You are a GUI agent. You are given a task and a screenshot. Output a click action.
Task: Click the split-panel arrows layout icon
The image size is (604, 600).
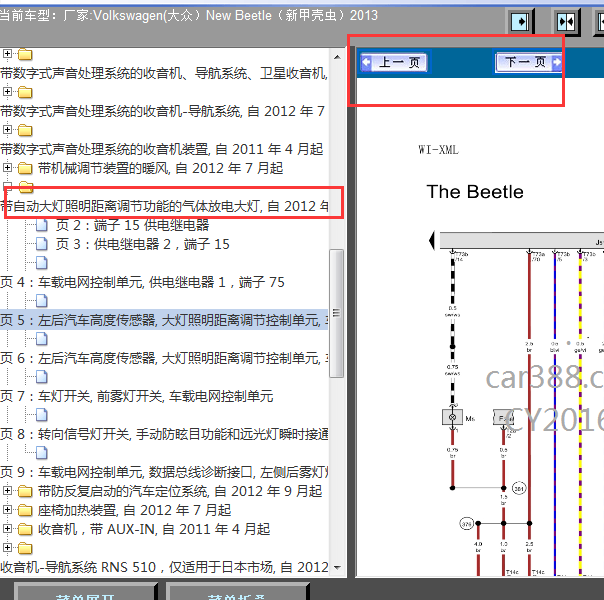pos(566,22)
